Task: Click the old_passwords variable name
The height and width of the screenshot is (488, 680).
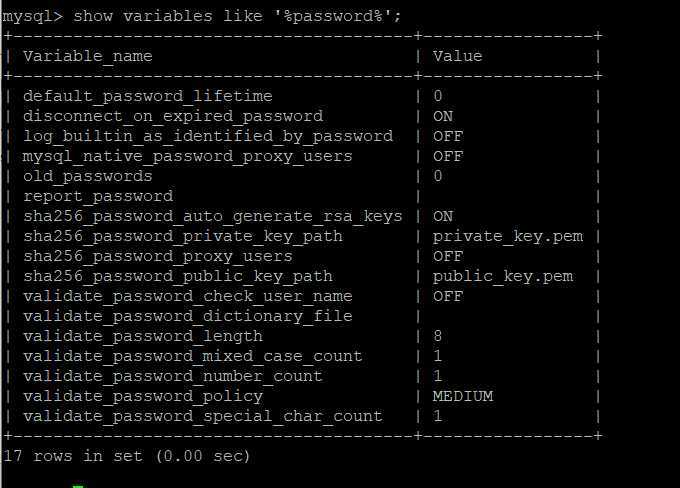Action: 88,176
